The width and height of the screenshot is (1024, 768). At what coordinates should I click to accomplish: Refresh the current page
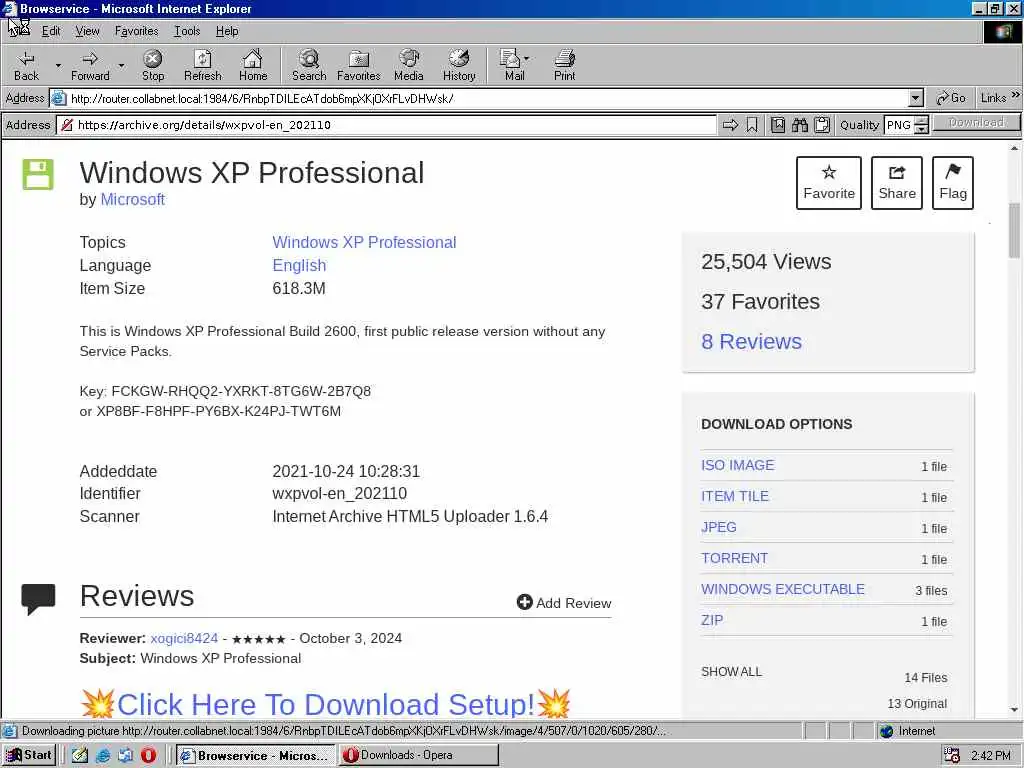click(202, 65)
